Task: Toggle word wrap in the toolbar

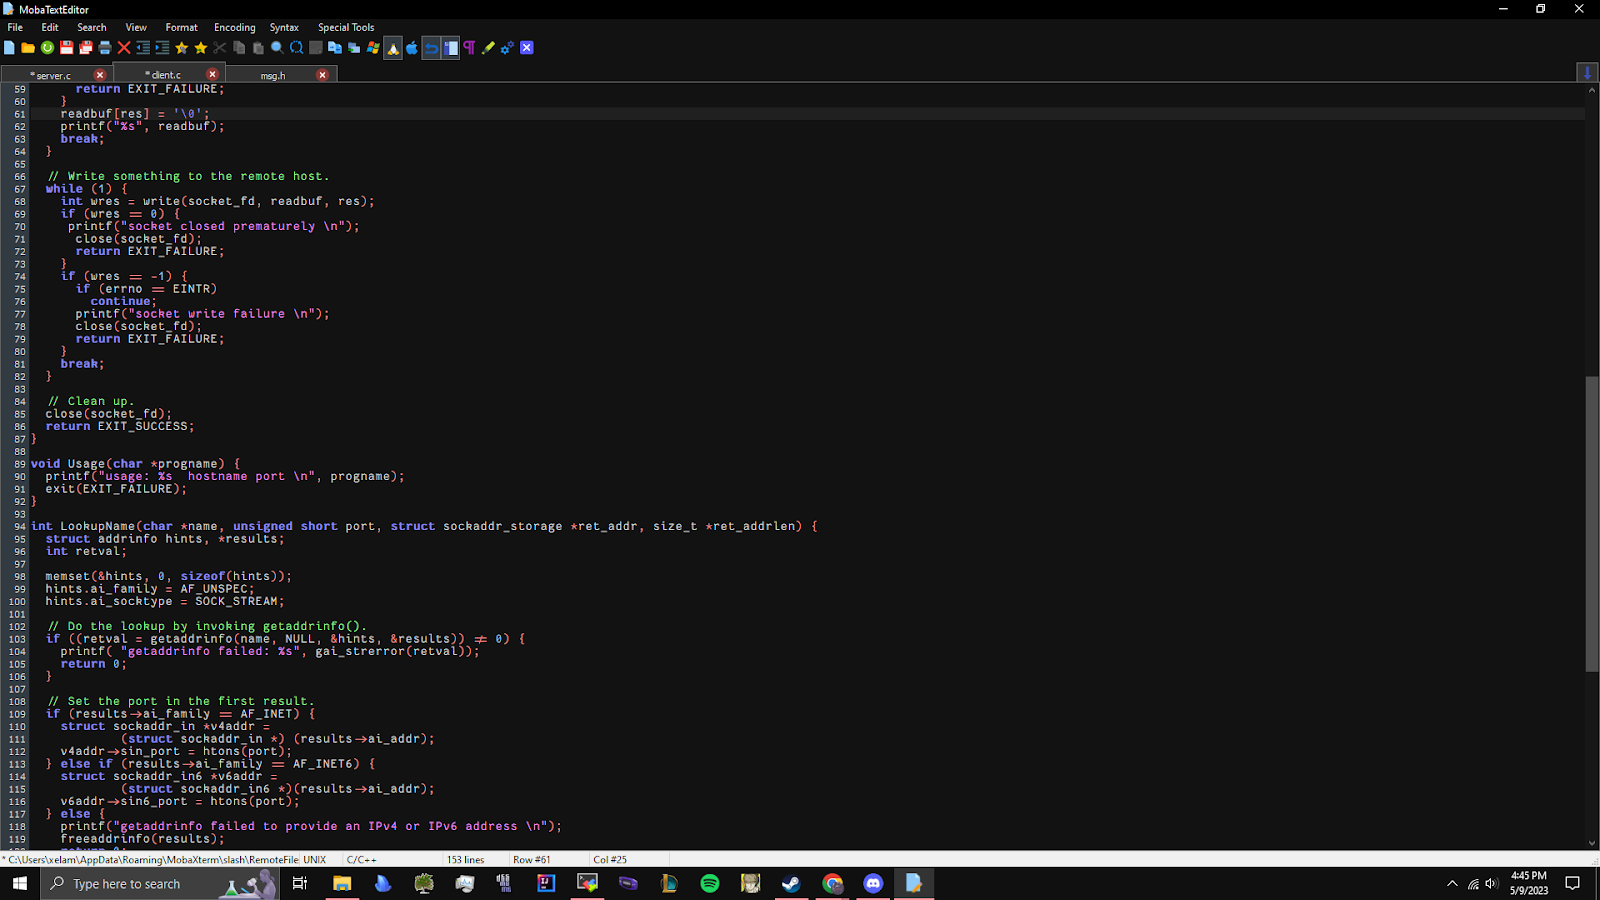Action: pos(450,47)
